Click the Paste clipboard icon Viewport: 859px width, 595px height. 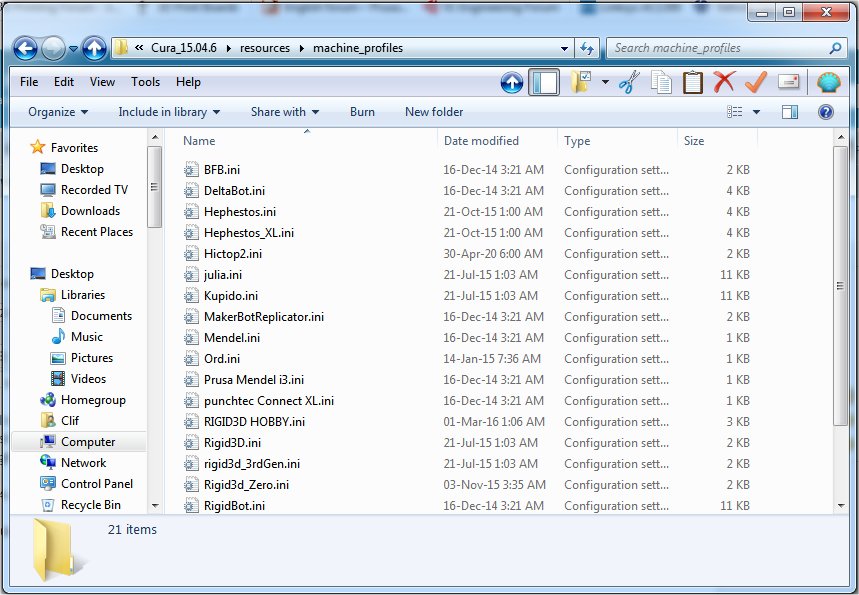pyautogui.click(x=692, y=82)
